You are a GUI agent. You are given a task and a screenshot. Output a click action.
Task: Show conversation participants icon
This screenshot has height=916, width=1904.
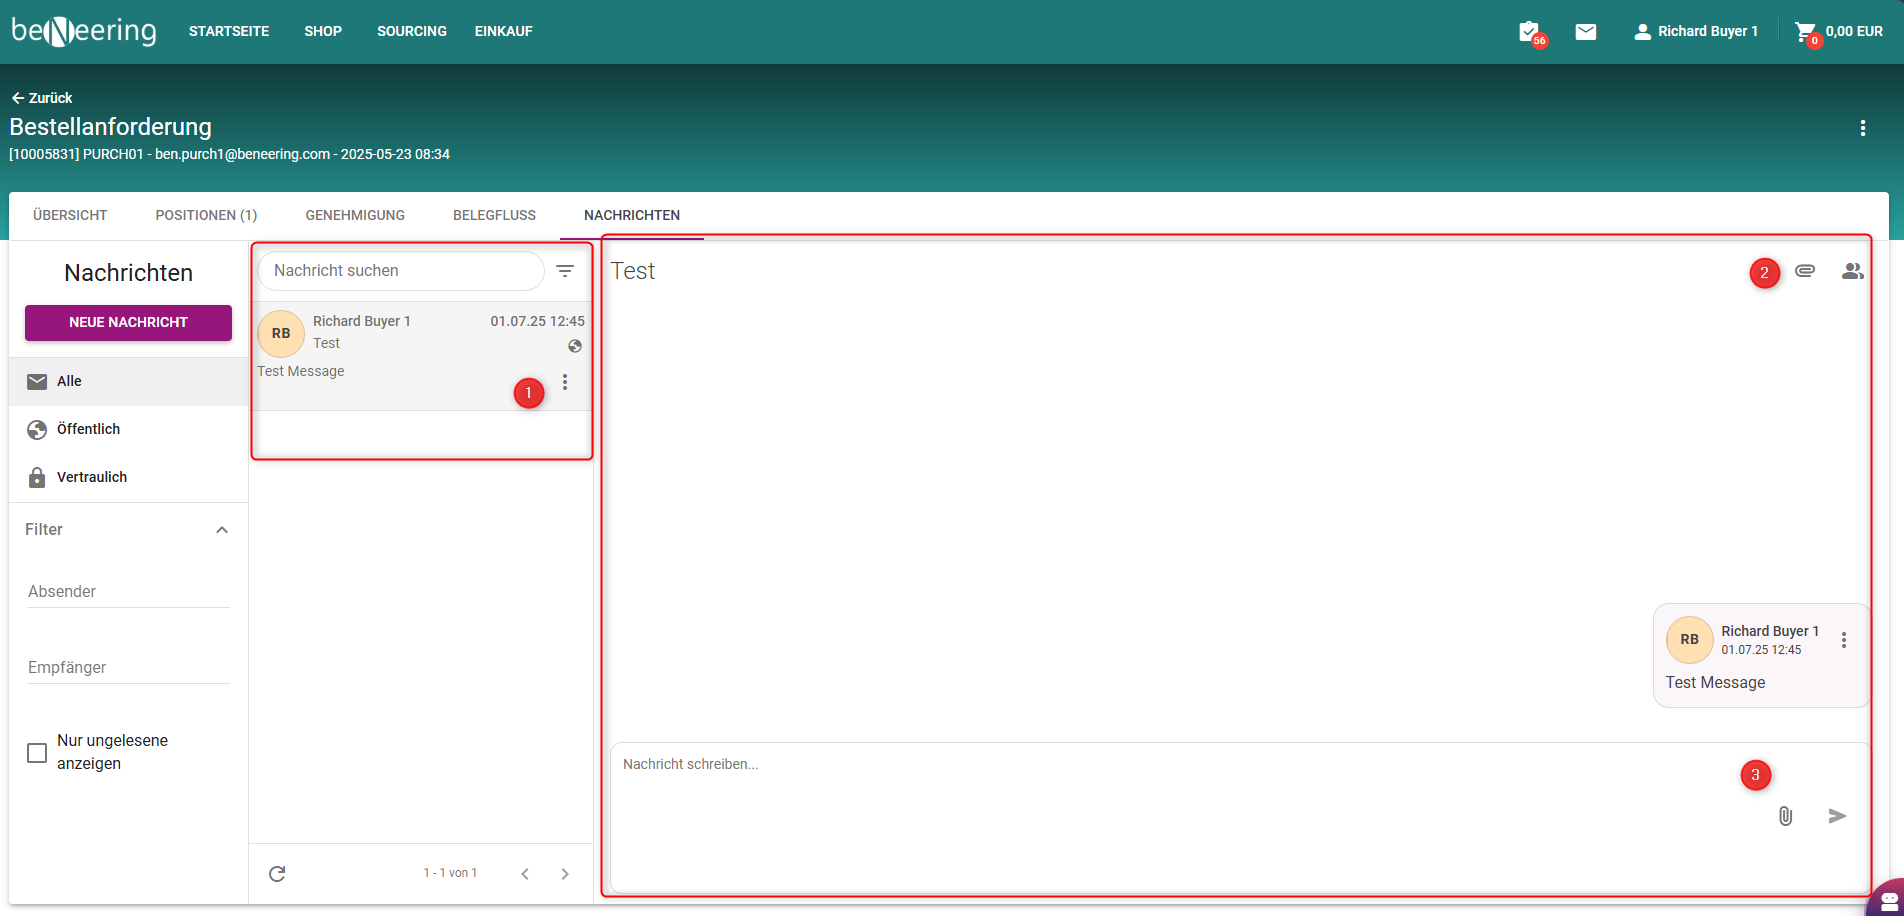1852,271
